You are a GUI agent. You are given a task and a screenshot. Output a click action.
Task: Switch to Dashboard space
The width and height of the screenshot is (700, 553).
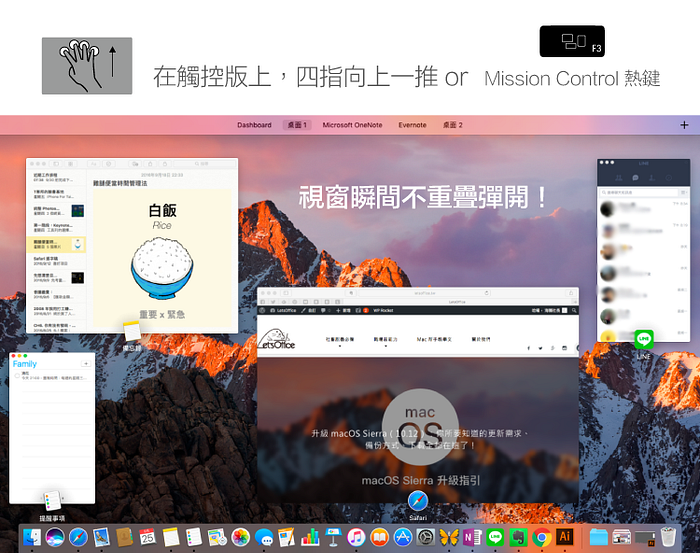(x=254, y=125)
